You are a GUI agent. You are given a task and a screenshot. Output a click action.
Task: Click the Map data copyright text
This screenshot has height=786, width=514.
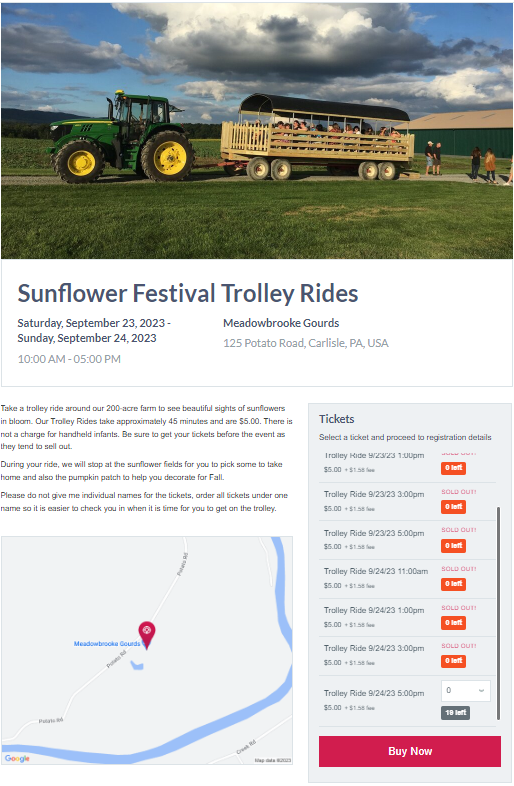point(273,760)
